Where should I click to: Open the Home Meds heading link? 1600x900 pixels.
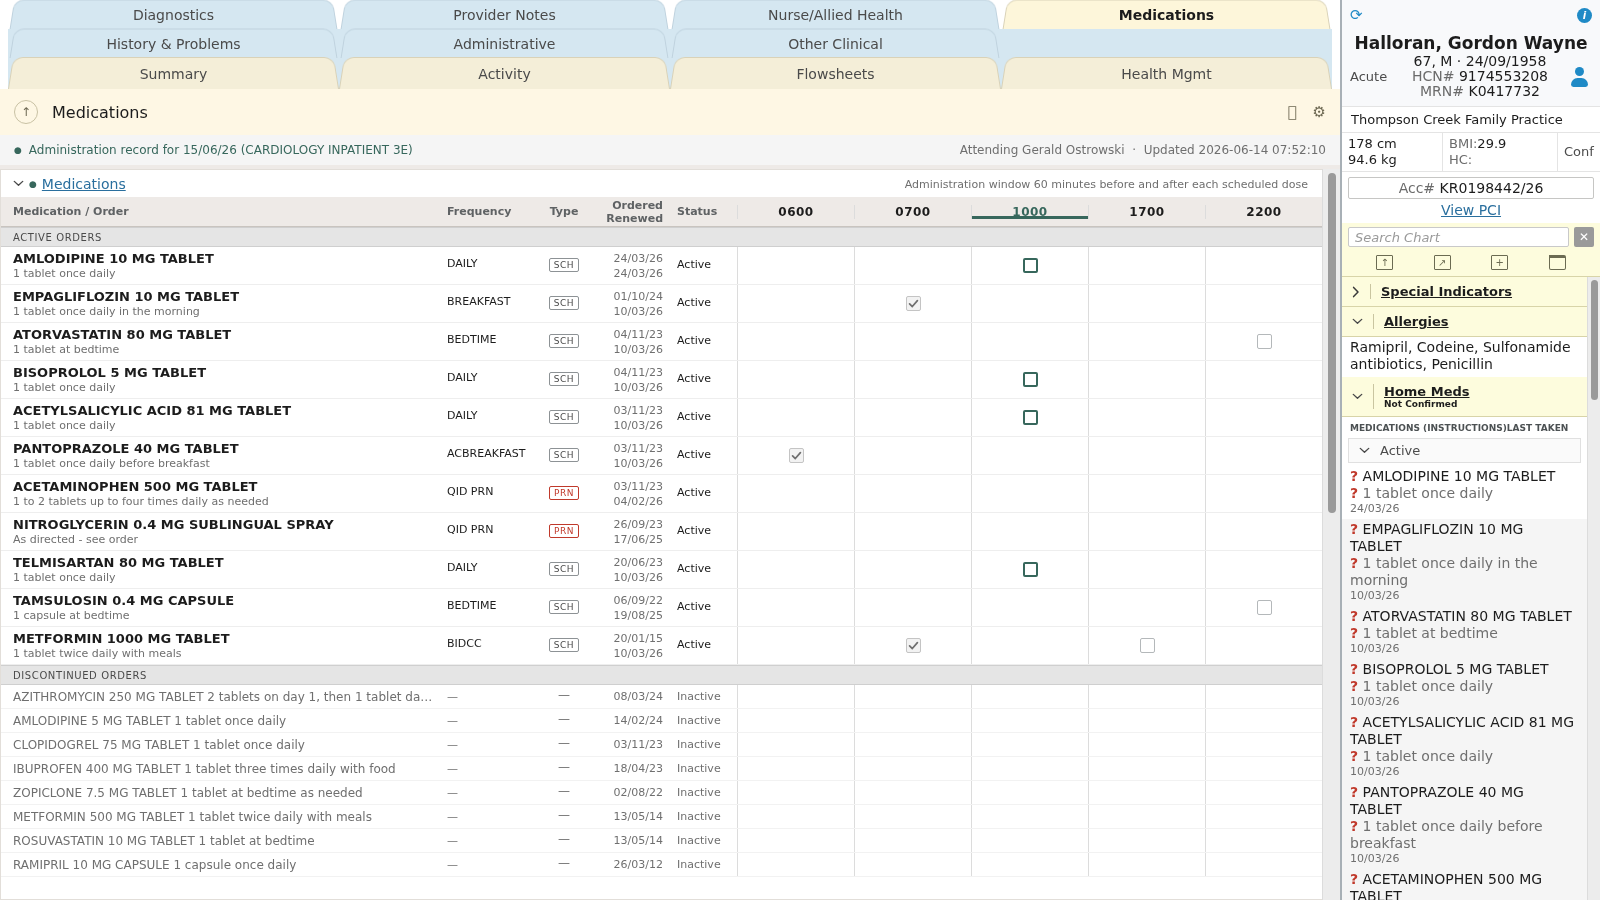[x=1426, y=392]
